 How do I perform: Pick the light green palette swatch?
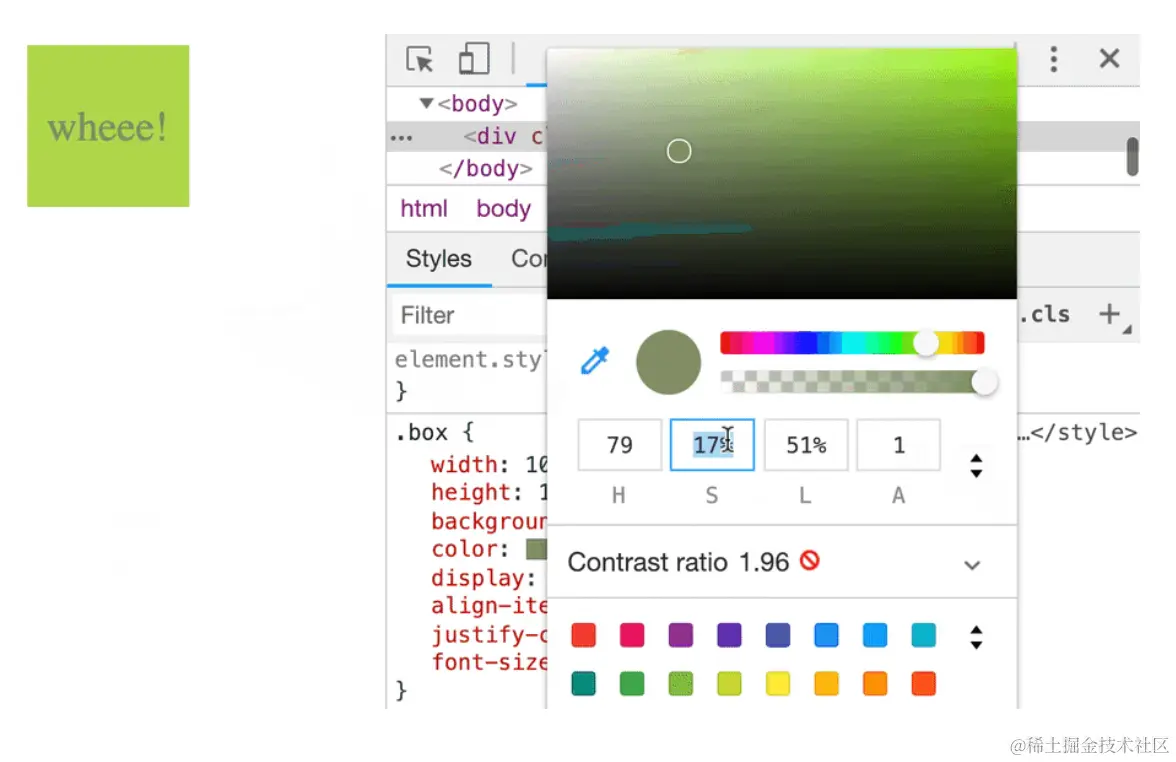(680, 684)
